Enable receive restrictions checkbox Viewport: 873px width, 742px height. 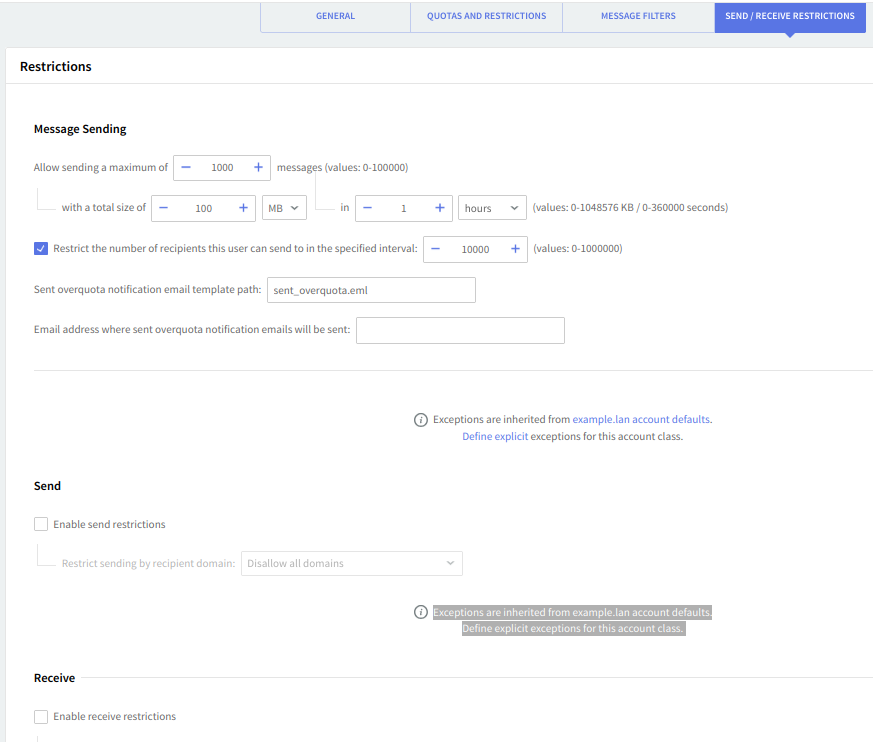coord(41,716)
